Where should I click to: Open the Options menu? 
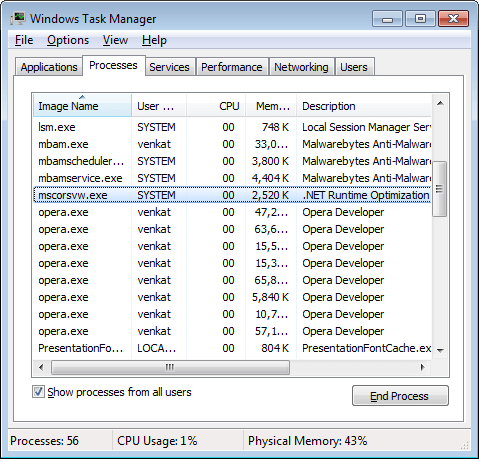point(68,40)
